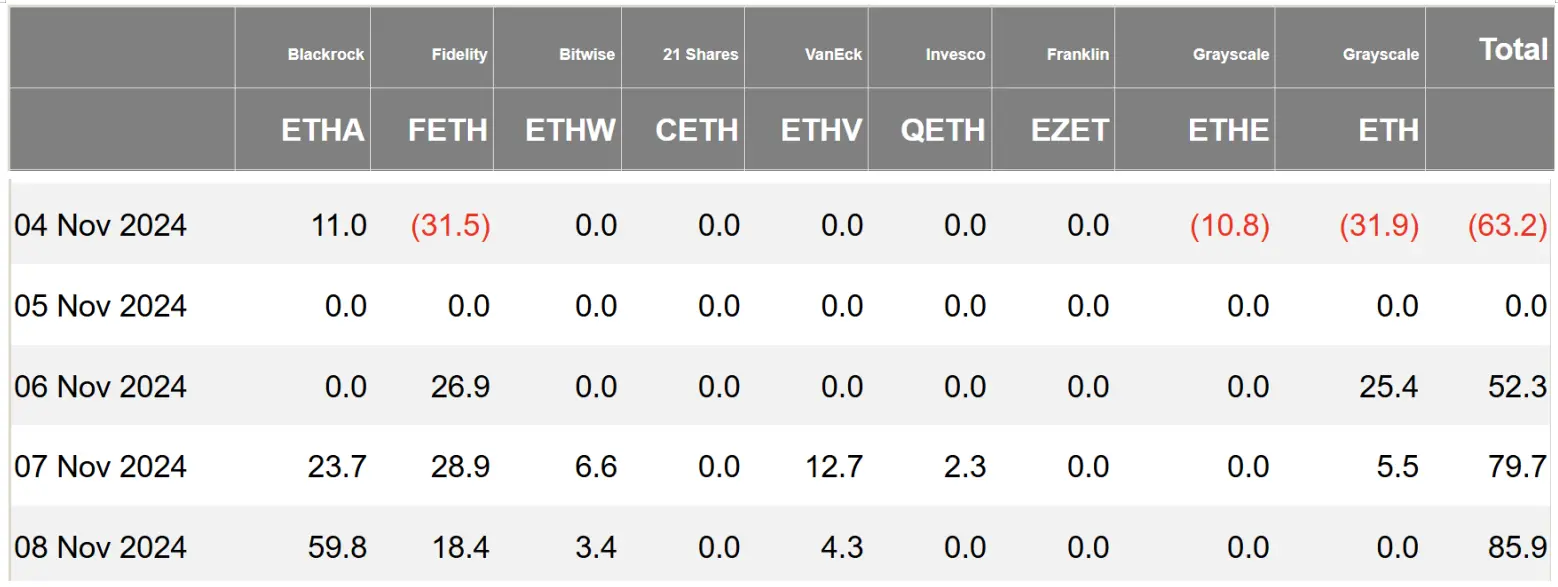The width and height of the screenshot is (1558, 587).
Task: Click the 04 Nov 2024 date cell
Action: pyautogui.click(x=100, y=225)
